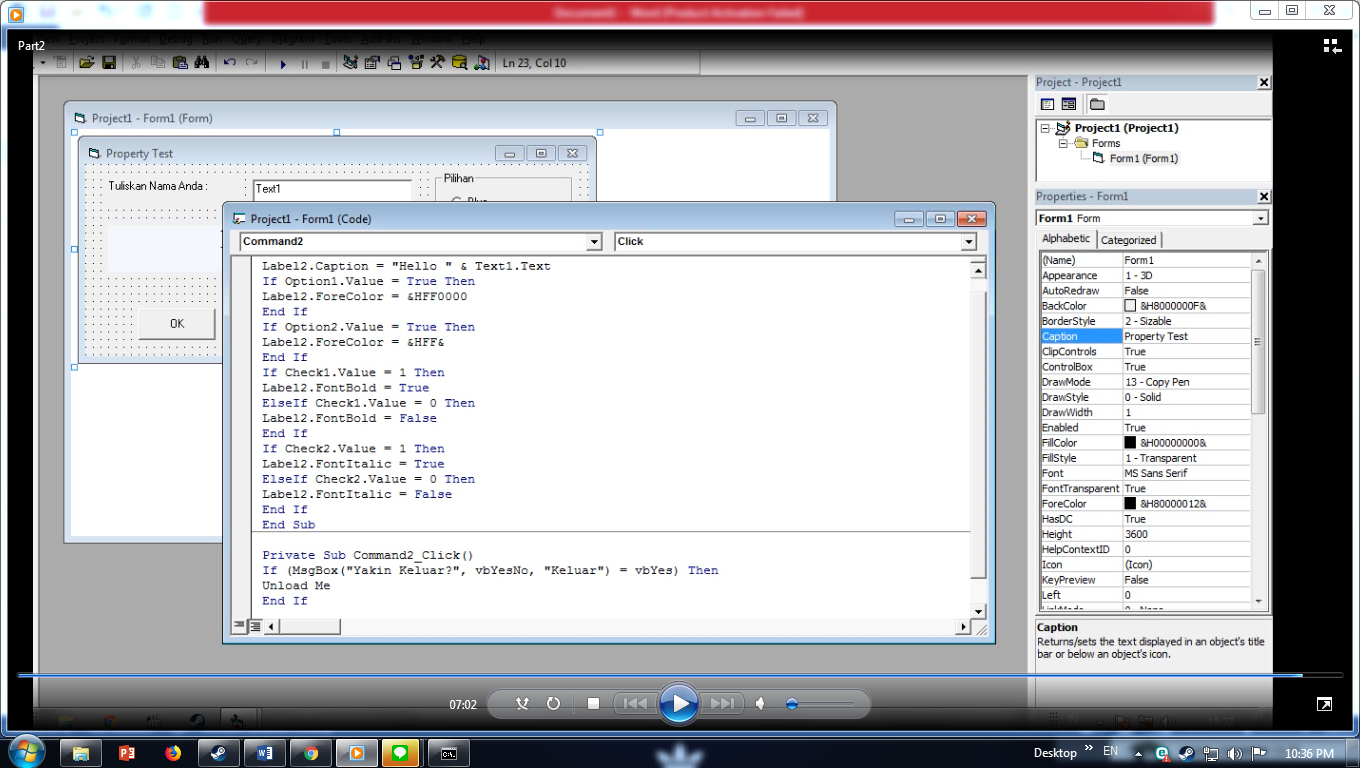Collapse the Project1 (Project1) tree node

1047,128
